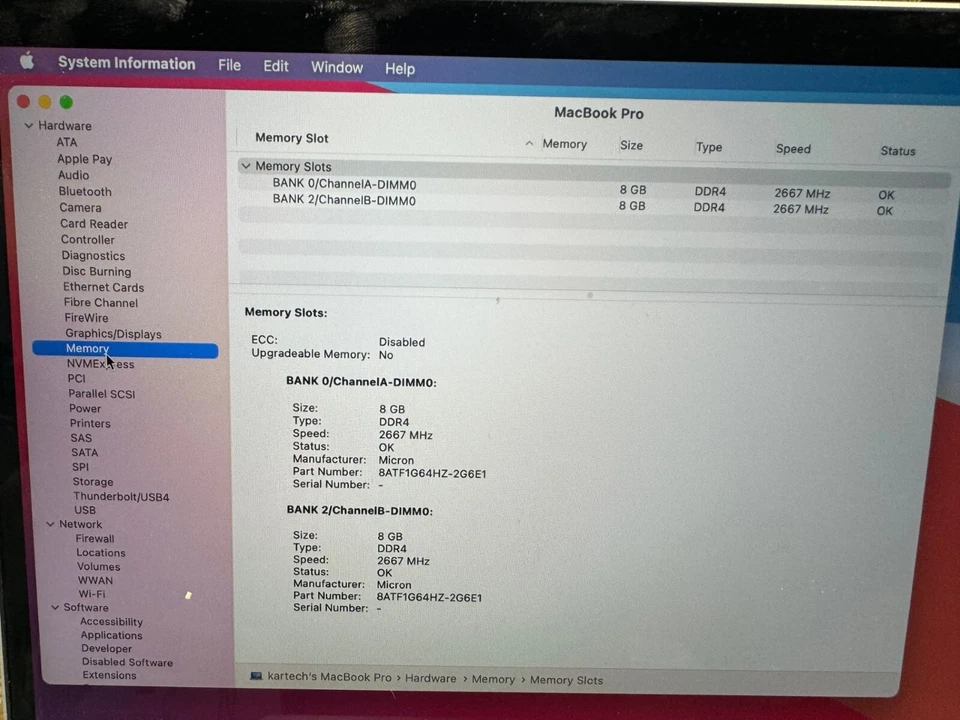Select the BANK 0/ChannelA-DIMM0 row

click(x=344, y=184)
